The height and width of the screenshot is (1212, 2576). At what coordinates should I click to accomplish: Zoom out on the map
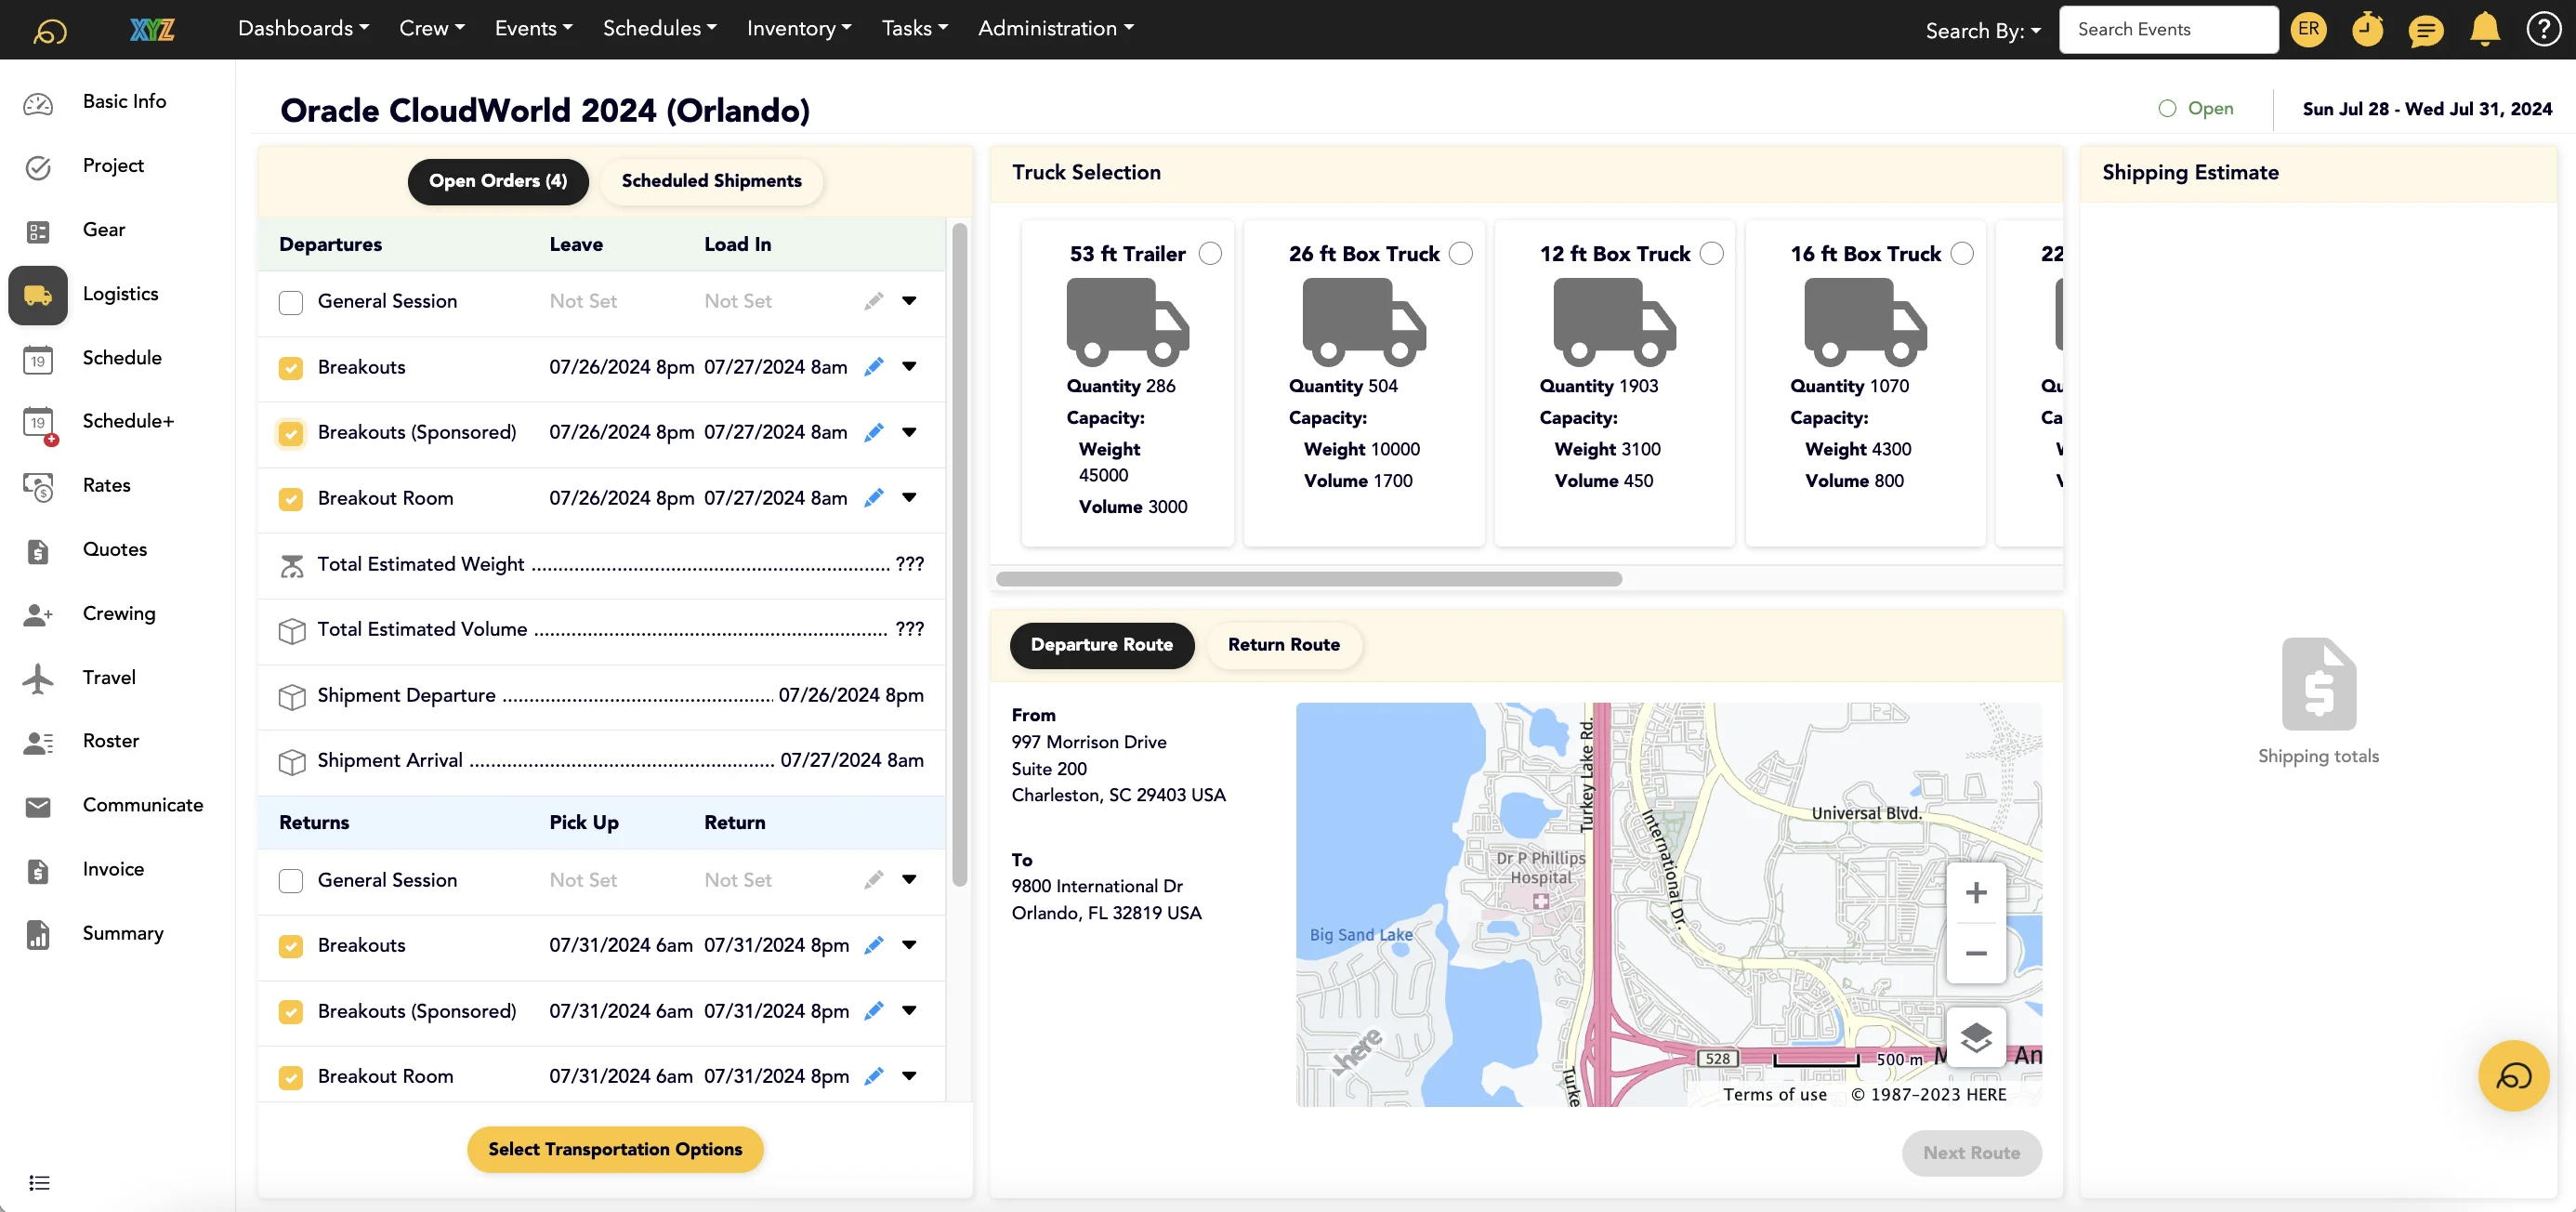[1975, 953]
